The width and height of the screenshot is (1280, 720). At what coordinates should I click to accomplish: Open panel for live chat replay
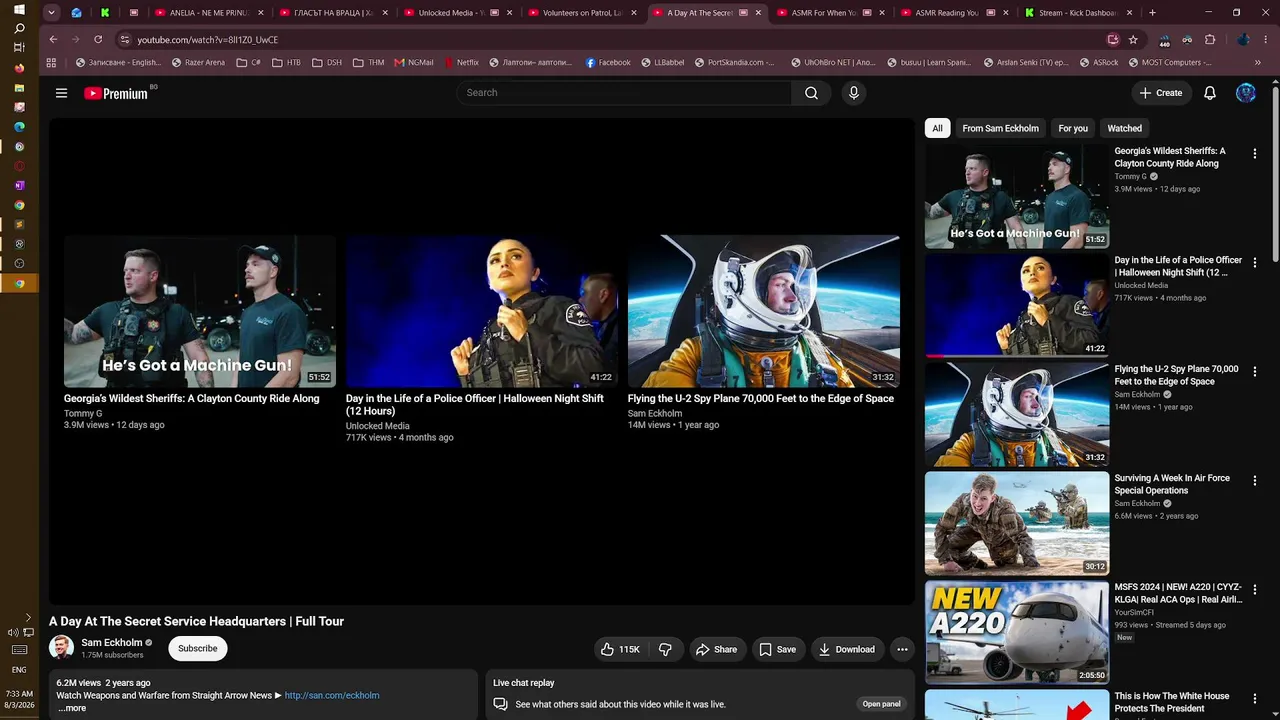click(881, 704)
